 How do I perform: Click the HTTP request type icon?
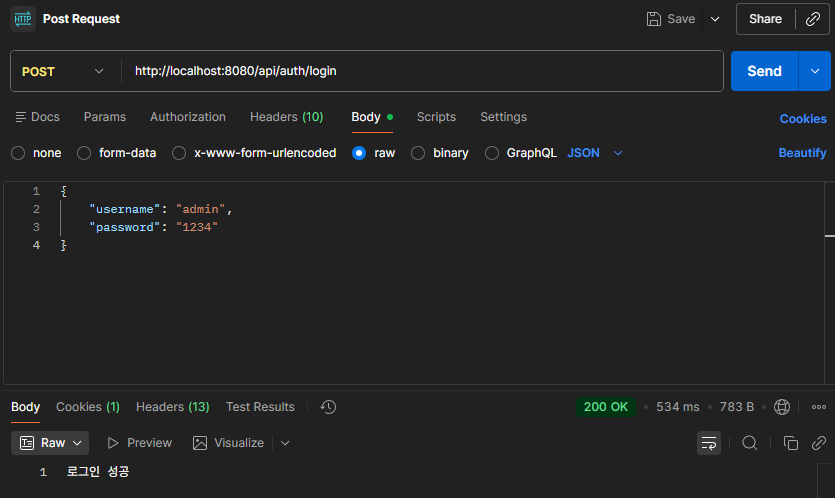(x=23, y=19)
